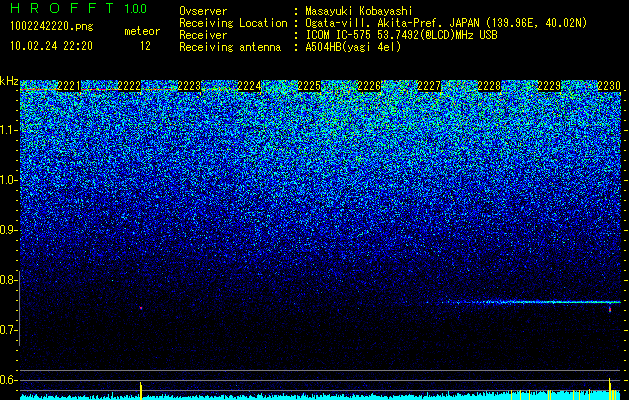Viewport: 629px width, 400px height.
Task: Click the HROFFT title text
Action: click(62, 8)
